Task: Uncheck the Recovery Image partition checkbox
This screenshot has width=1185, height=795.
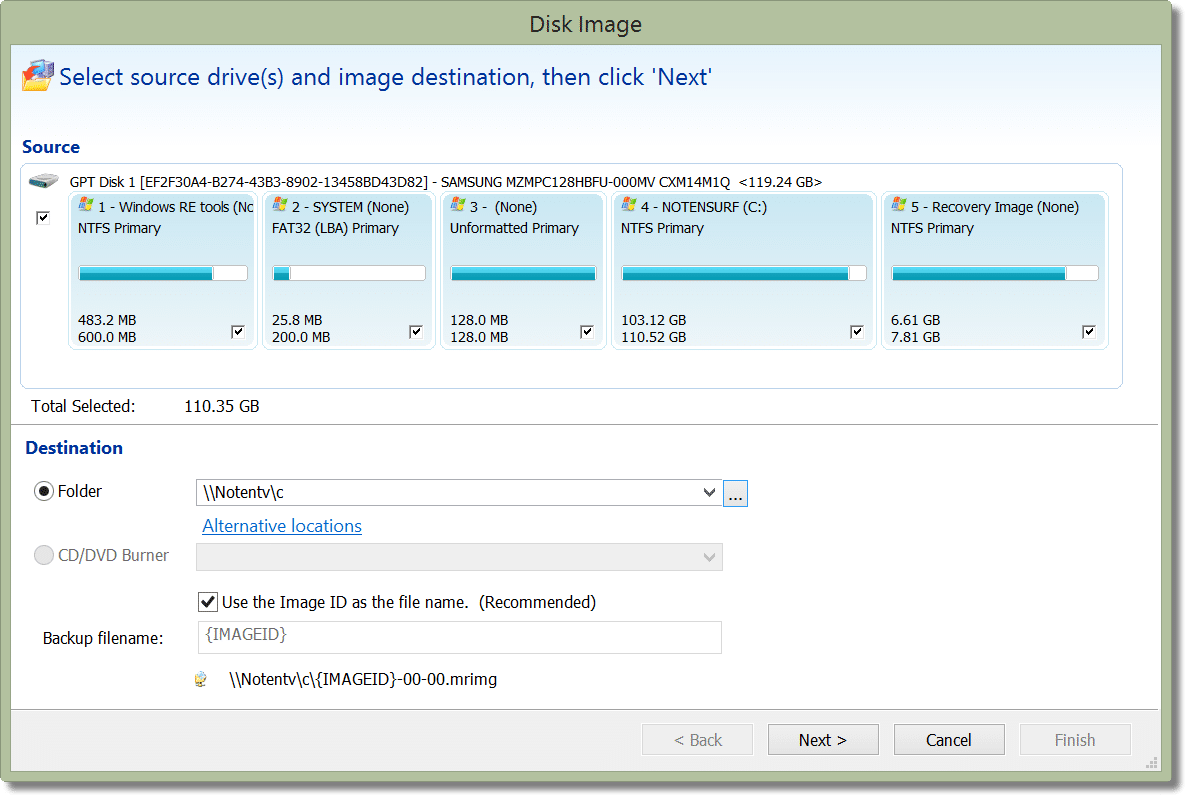Action: tap(1089, 332)
